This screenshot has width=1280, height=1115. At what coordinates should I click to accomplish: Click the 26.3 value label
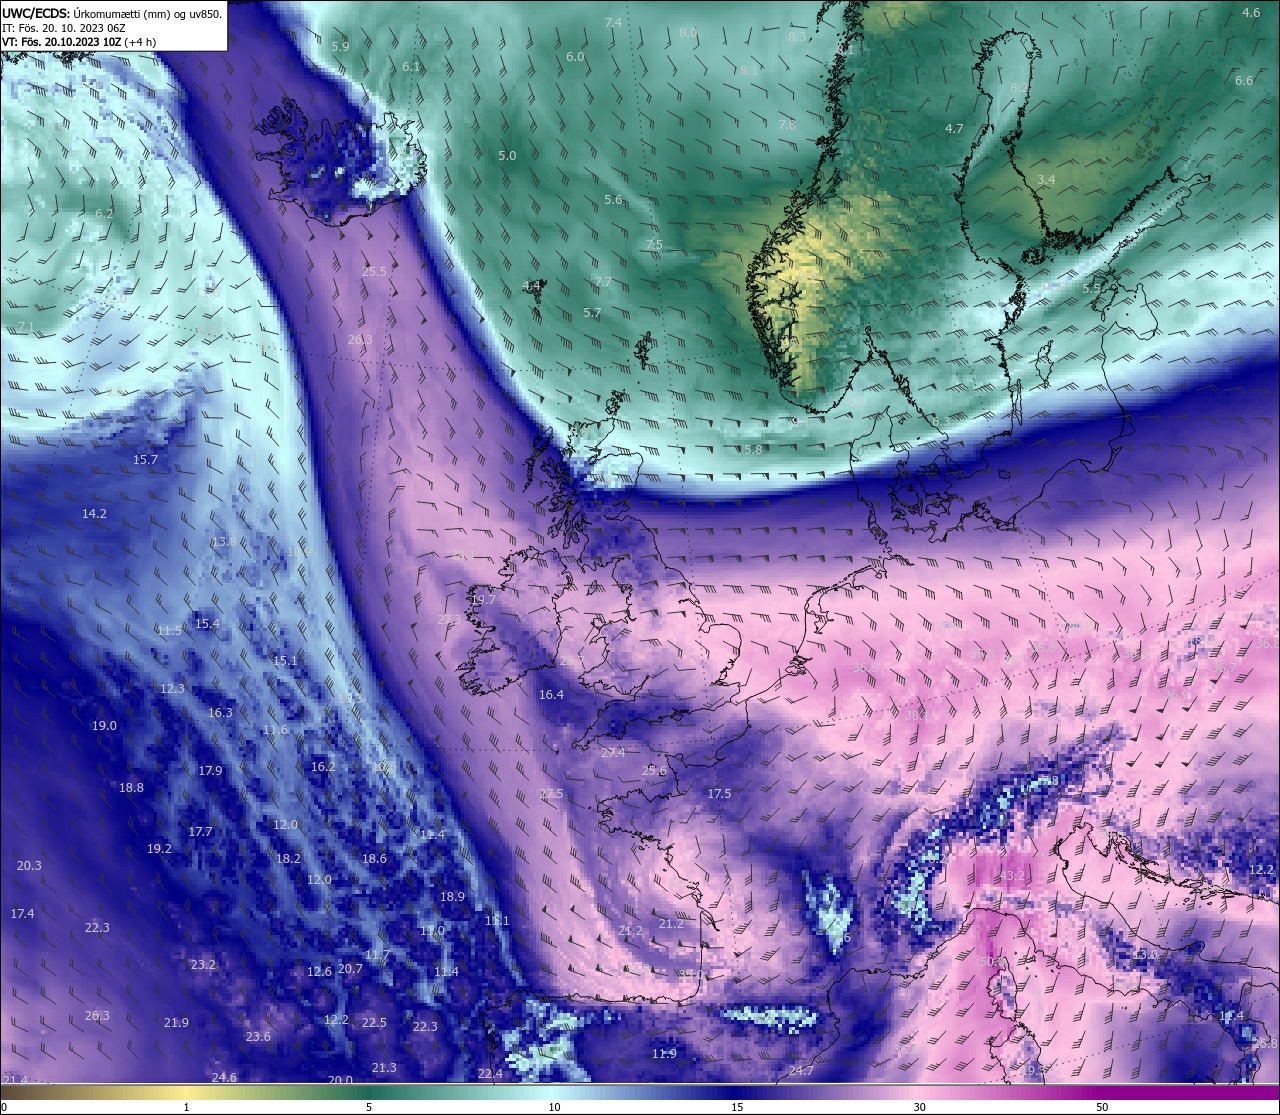(x=97, y=1015)
